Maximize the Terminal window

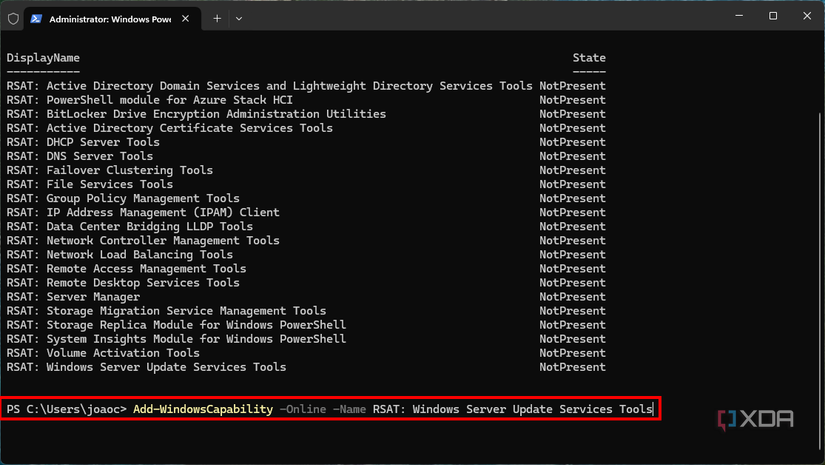point(773,16)
